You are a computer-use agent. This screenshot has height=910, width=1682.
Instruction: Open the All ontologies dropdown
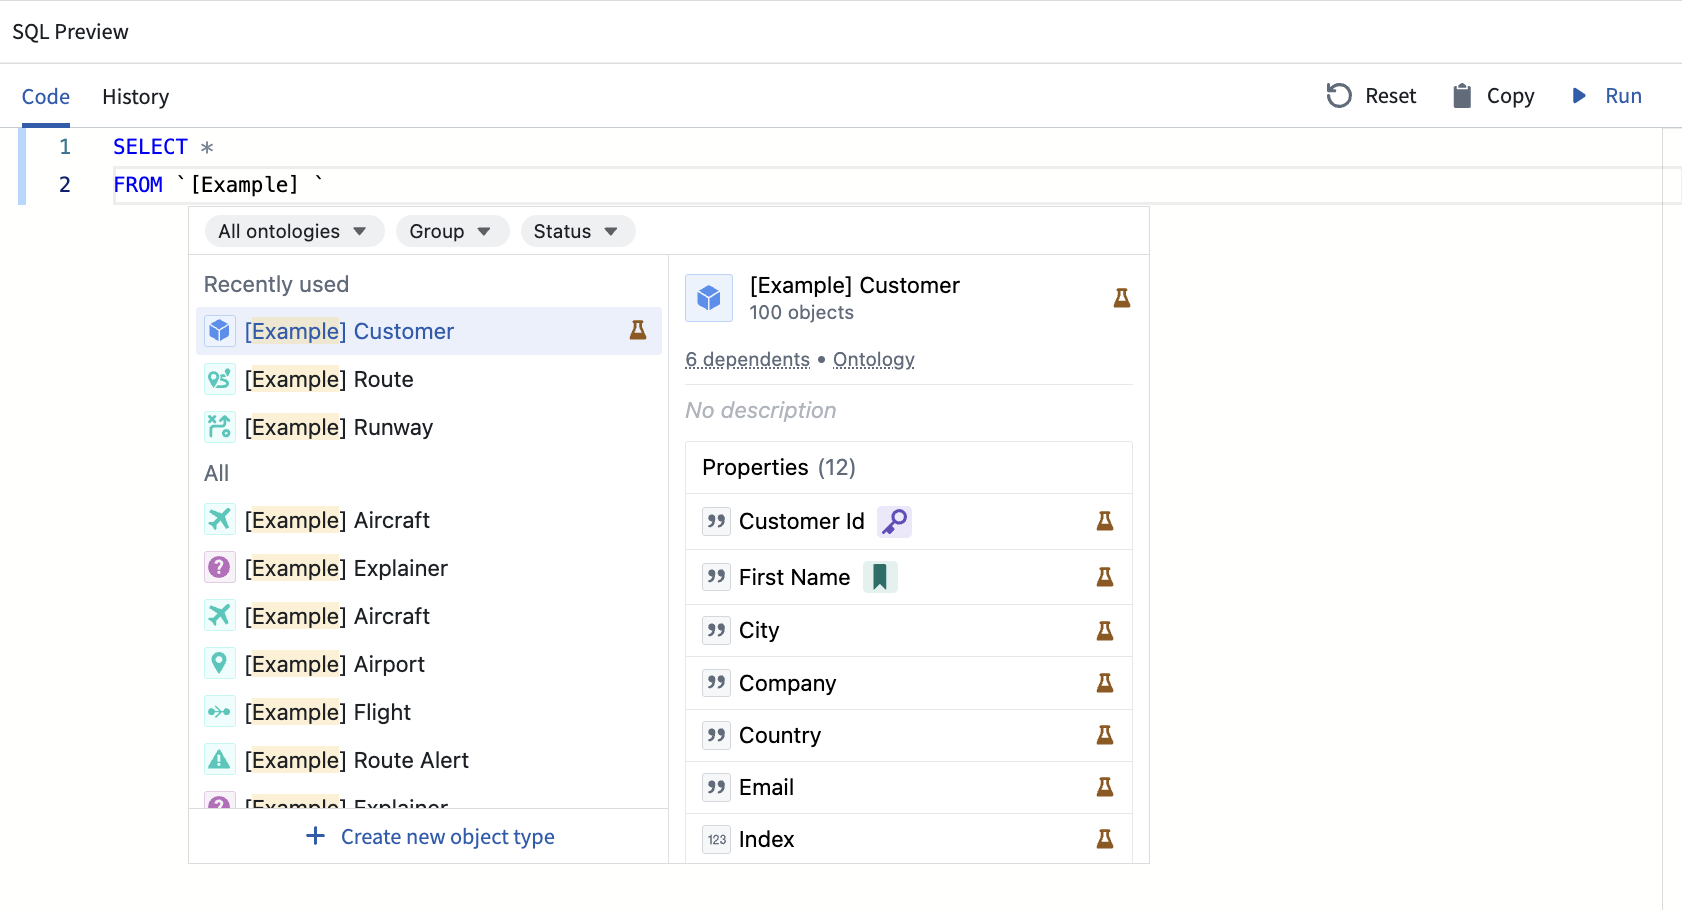(x=294, y=231)
